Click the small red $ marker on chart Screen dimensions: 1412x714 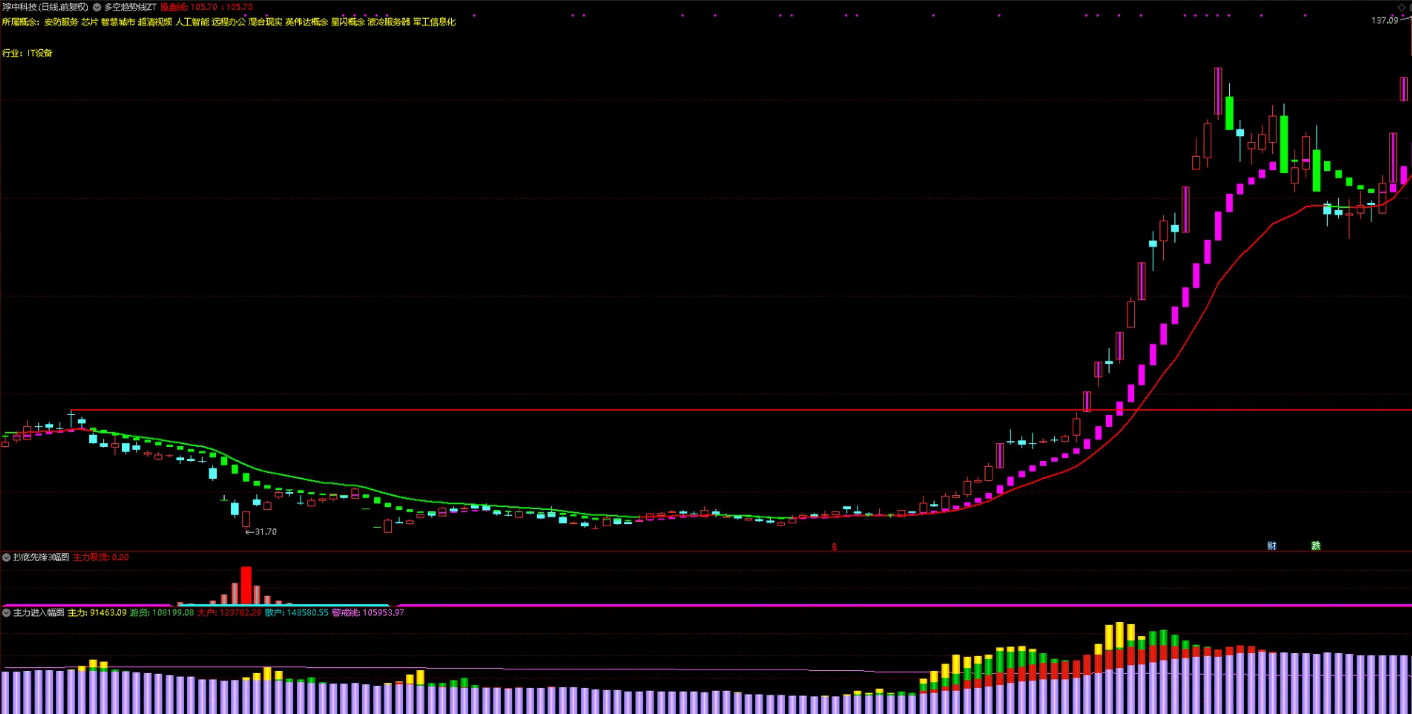pyautogui.click(x=834, y=547)
